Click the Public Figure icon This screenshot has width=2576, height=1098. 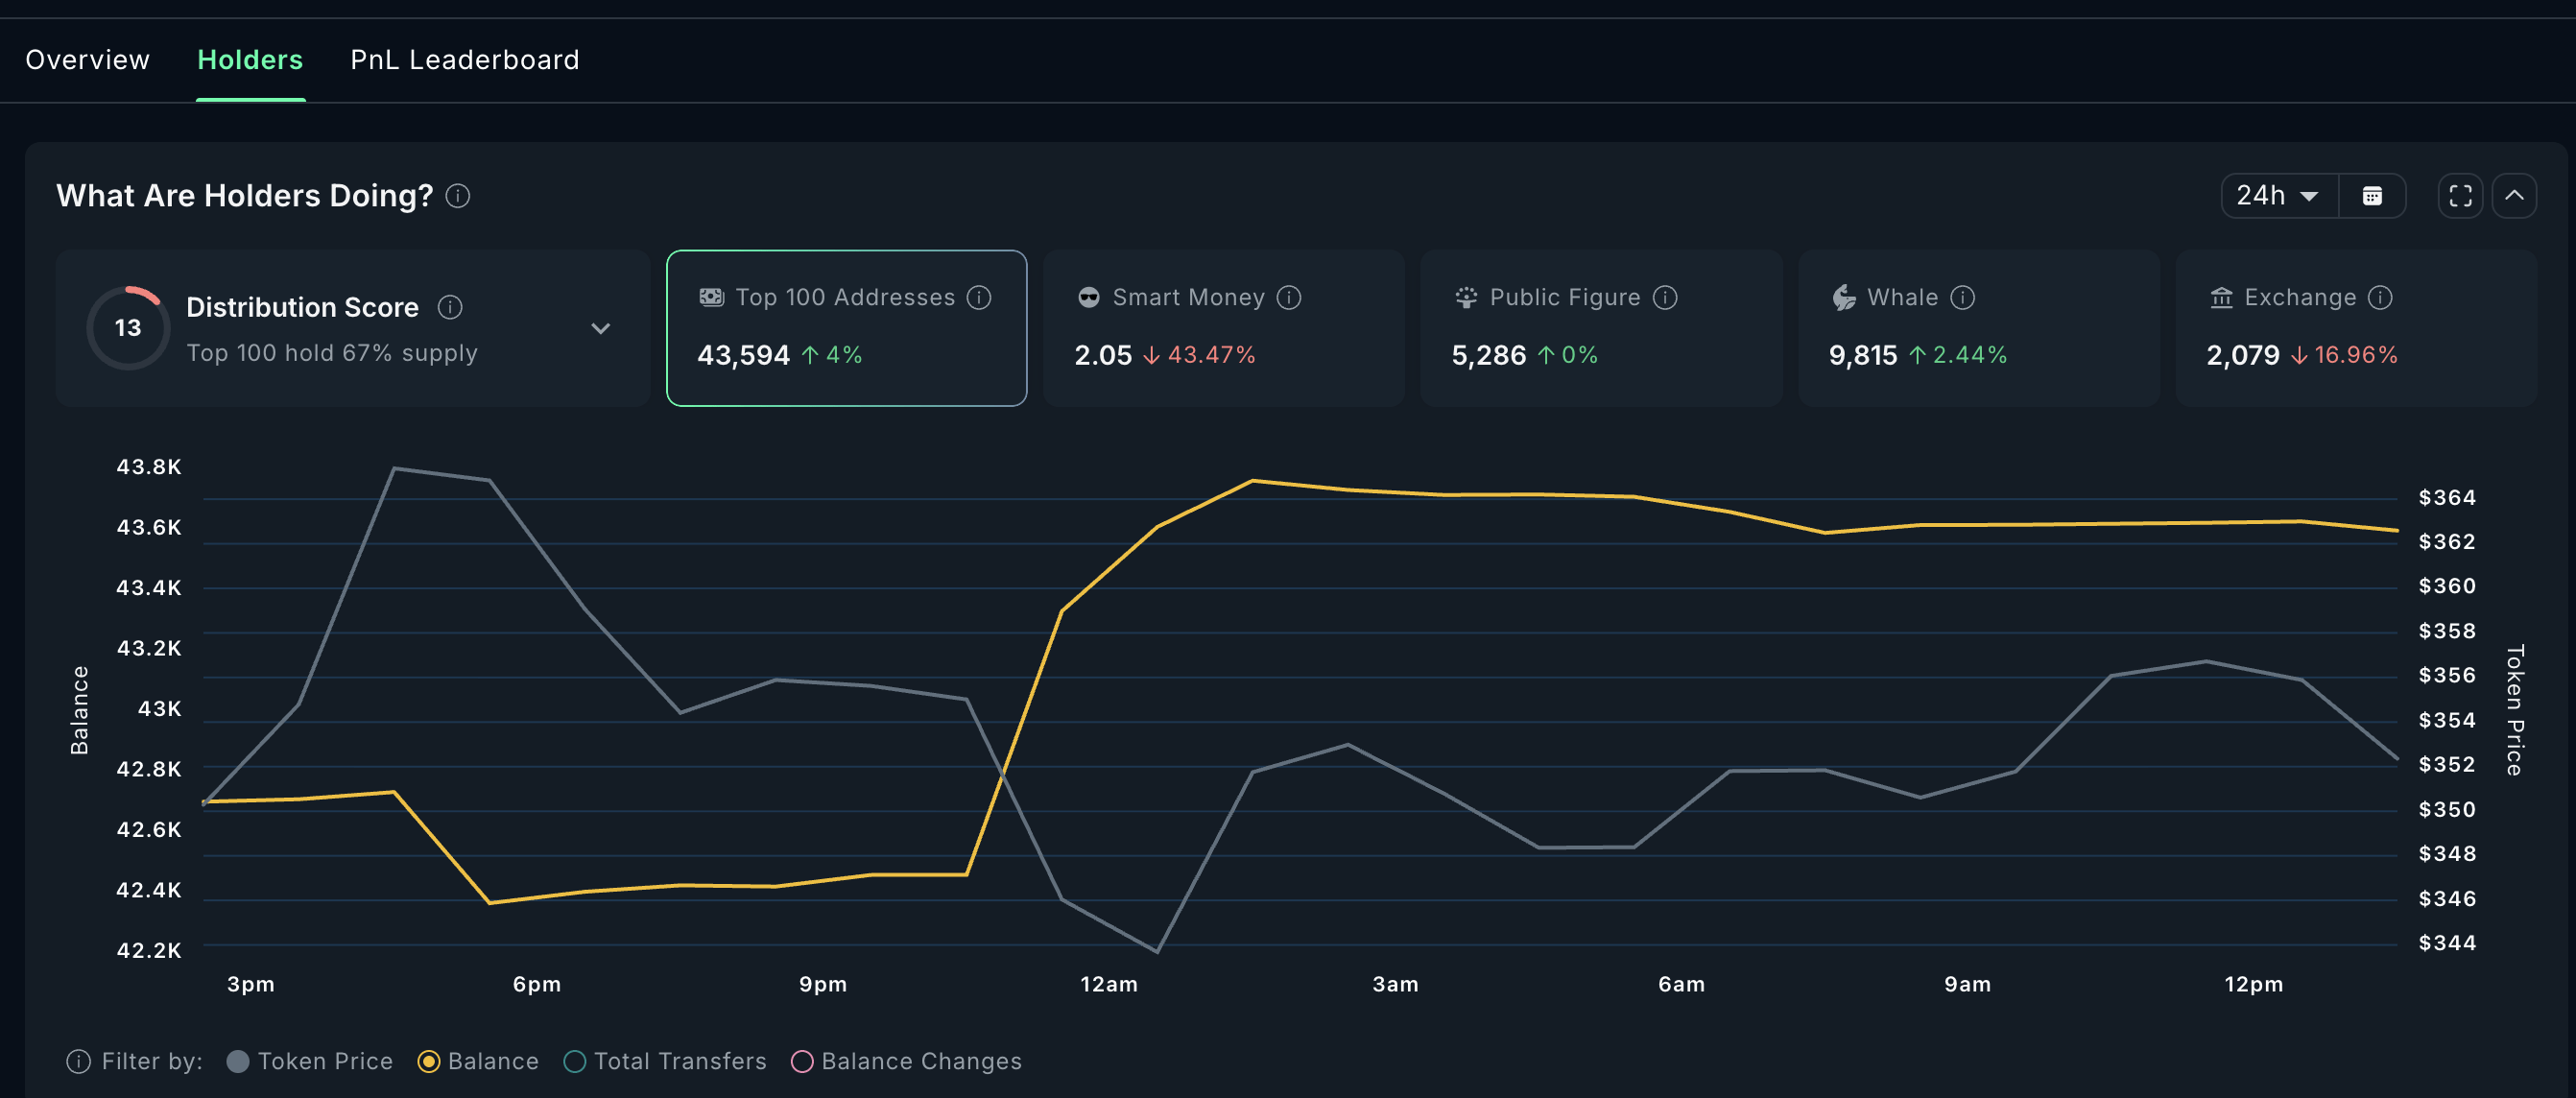(1464, 297)
